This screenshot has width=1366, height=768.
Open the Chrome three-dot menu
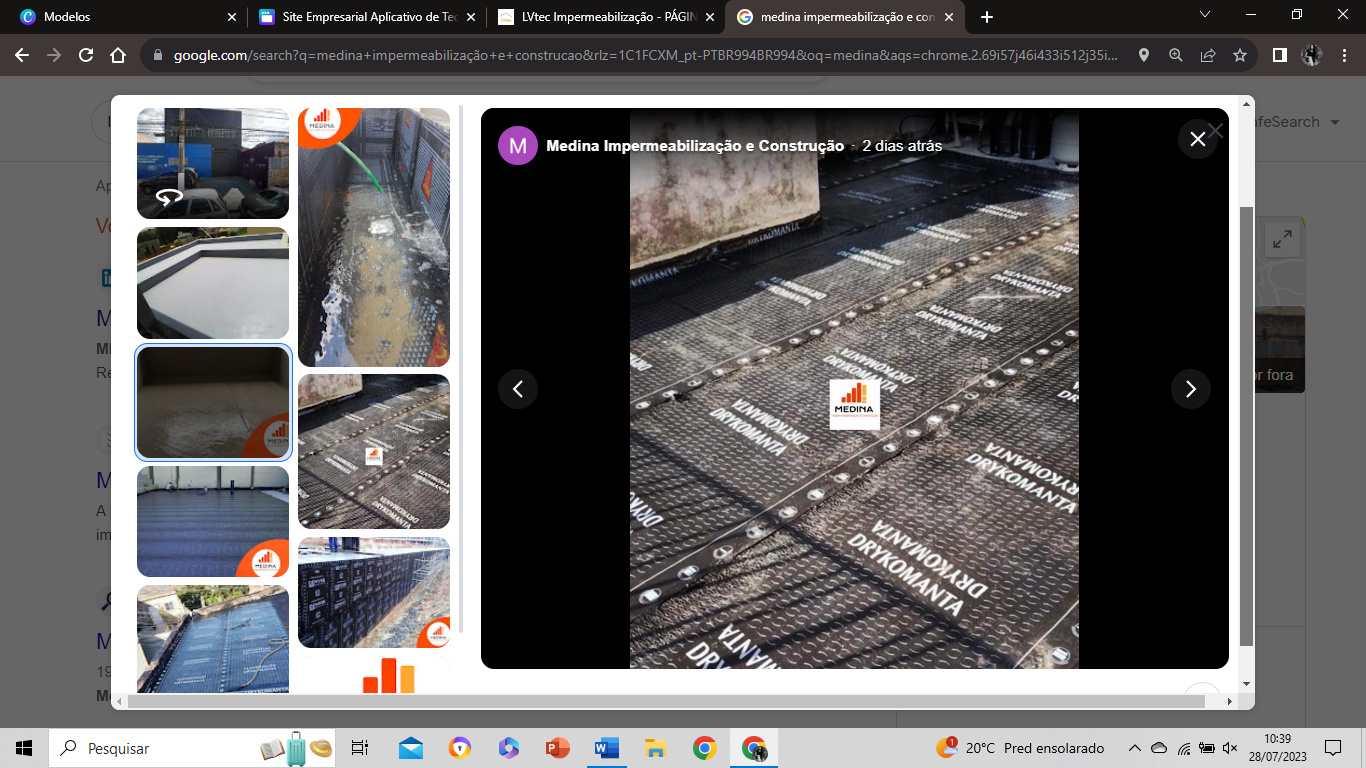click(1344, 55)
